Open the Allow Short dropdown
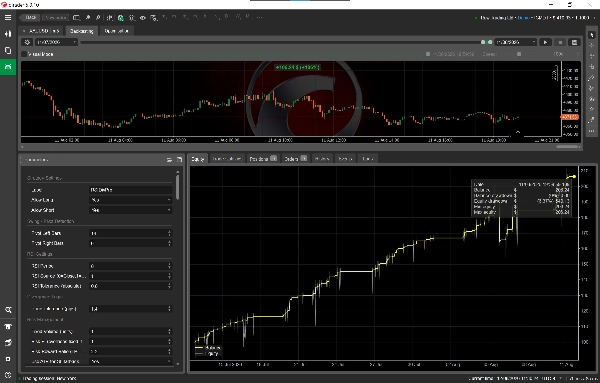The height and width of the screenshot is (383, 600). pos(130,210)
